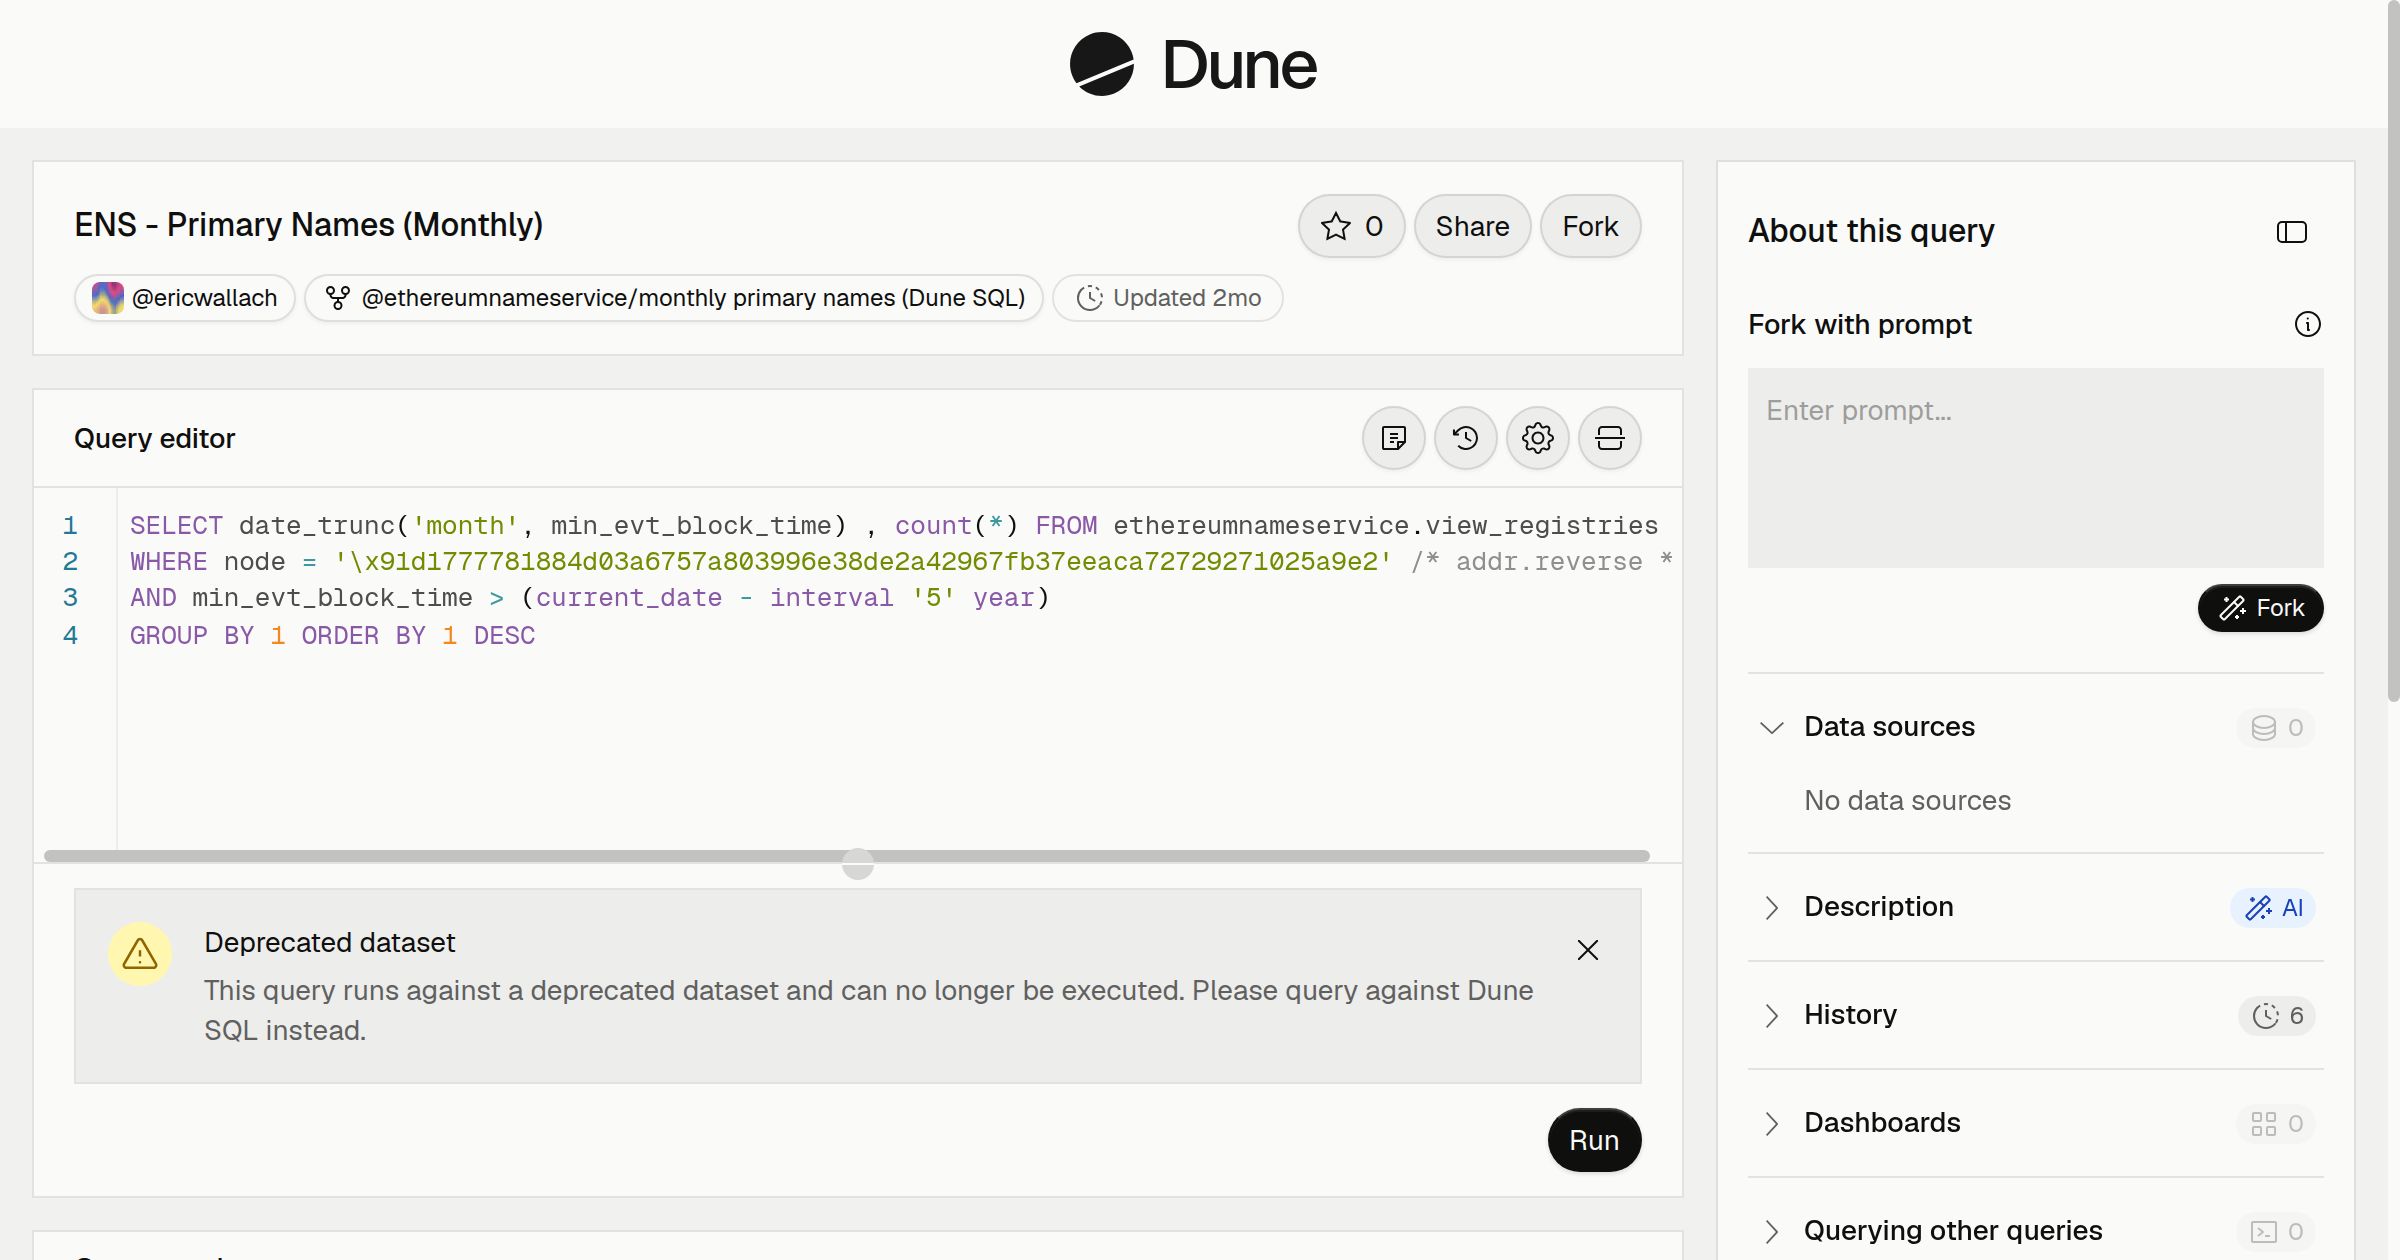Open the query notes icon in editor toolbar
Image resolution: width=2400 pixels, height=1260 pixels.
(1393, 438)
